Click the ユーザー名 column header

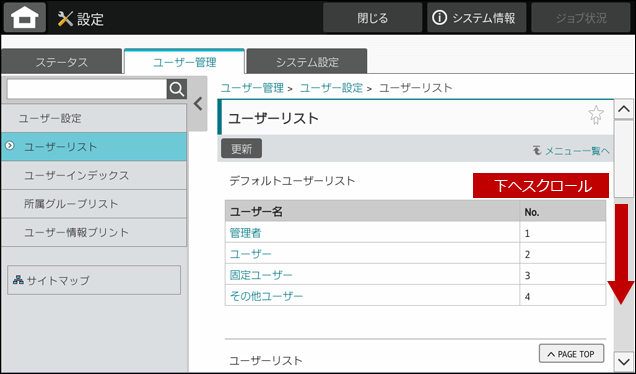coord(372,211)
